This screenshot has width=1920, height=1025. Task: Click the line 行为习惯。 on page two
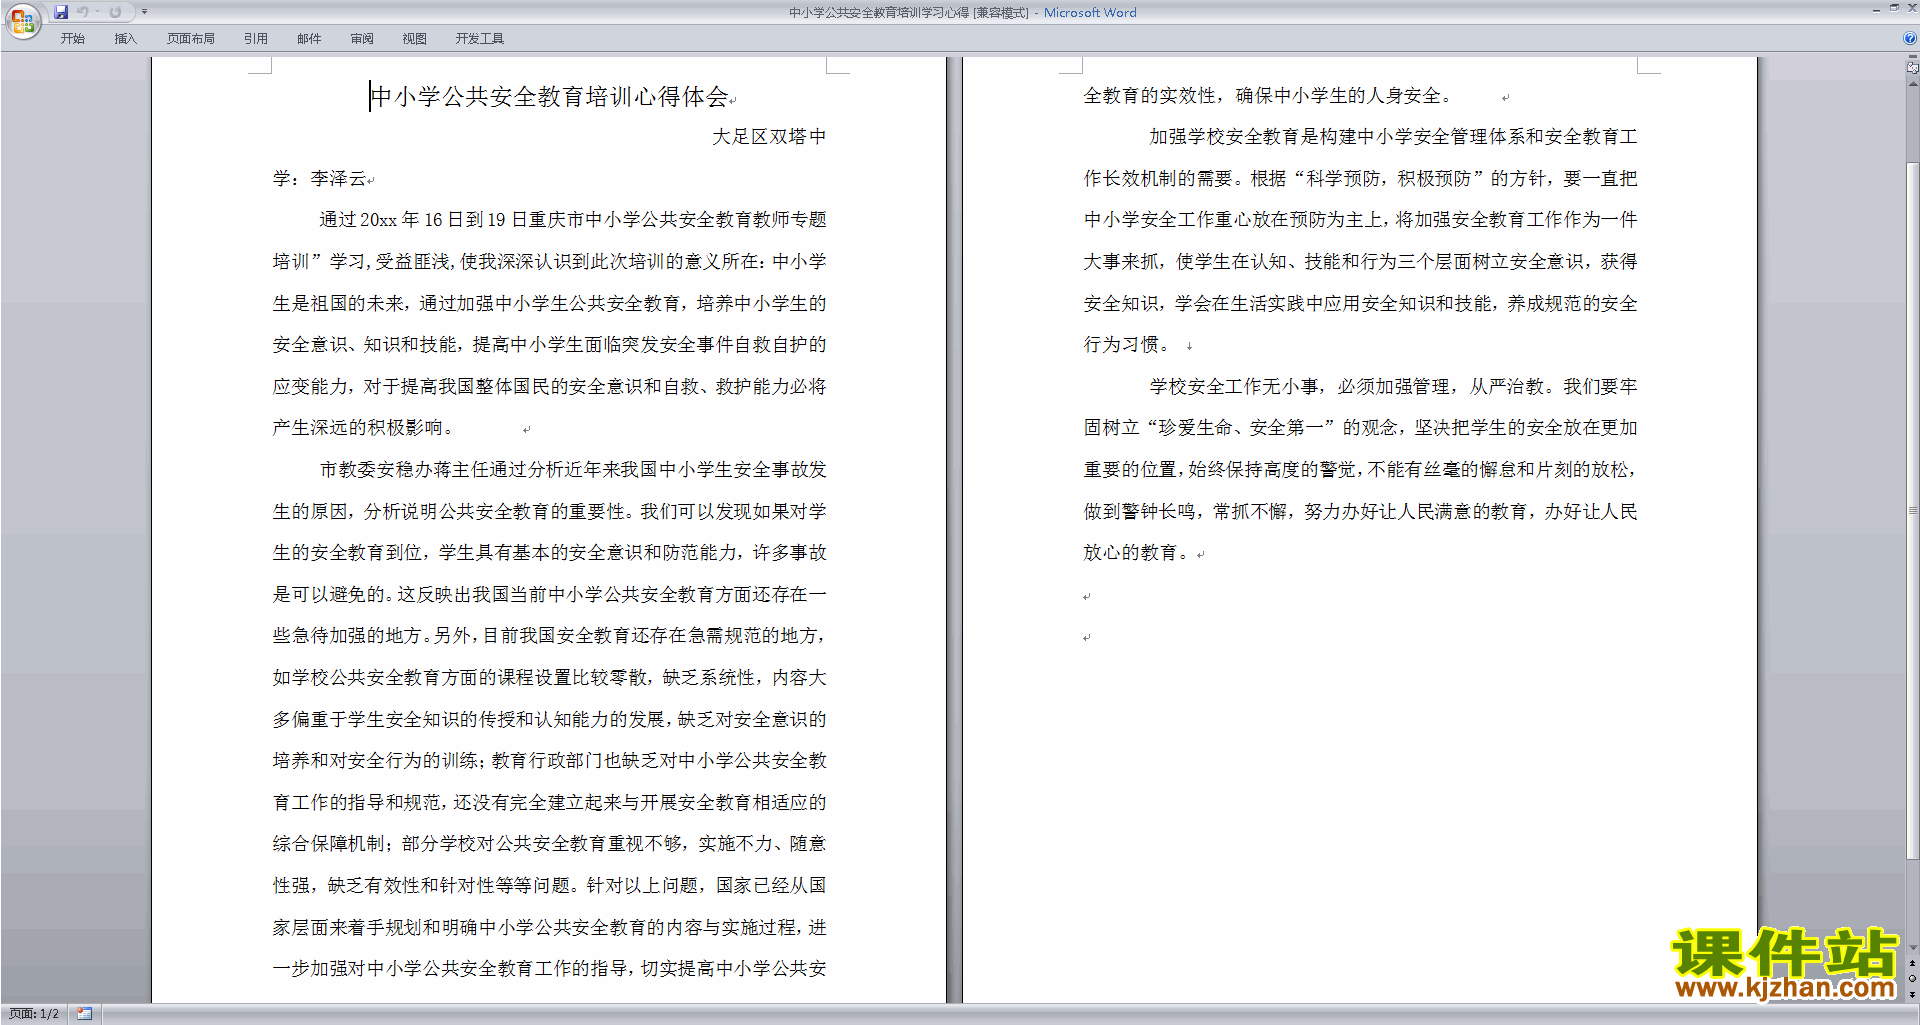click(x=1126, y=345)
